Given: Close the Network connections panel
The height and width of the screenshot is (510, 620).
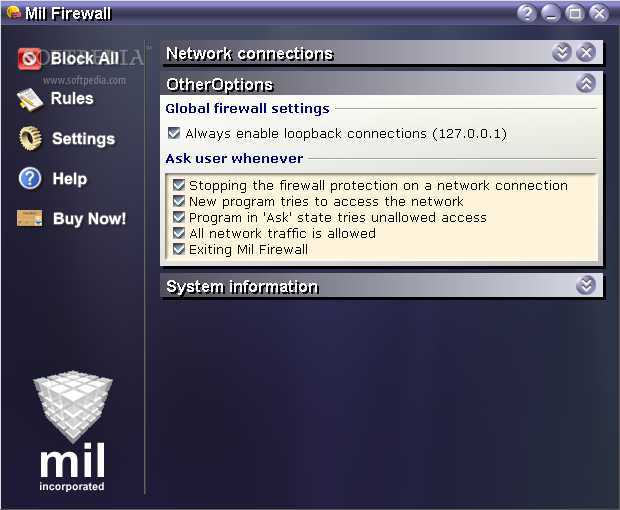Looking at the screenshot, I should tap(586, 52).
